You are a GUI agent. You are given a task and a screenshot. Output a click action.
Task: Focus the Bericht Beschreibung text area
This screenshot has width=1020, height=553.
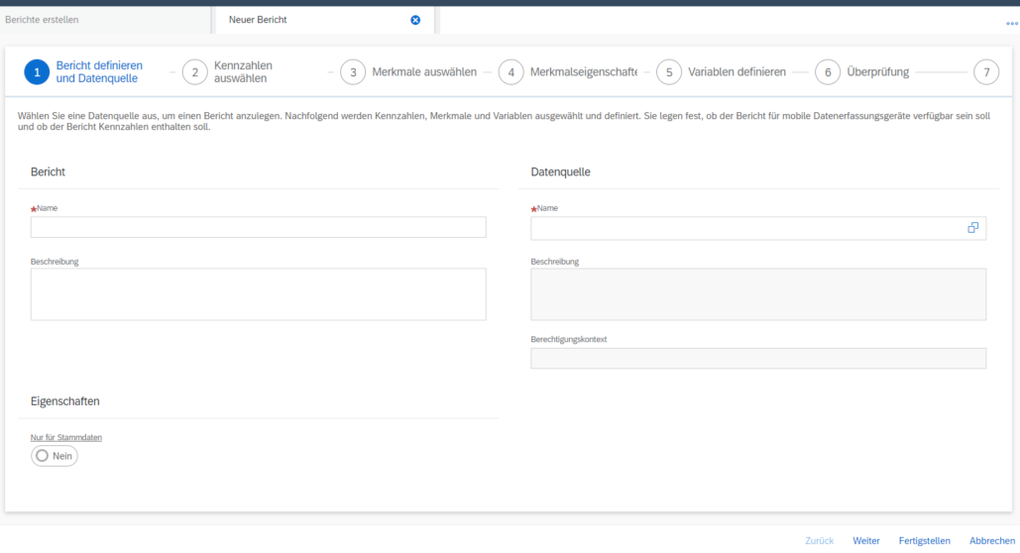click(258, 294)
